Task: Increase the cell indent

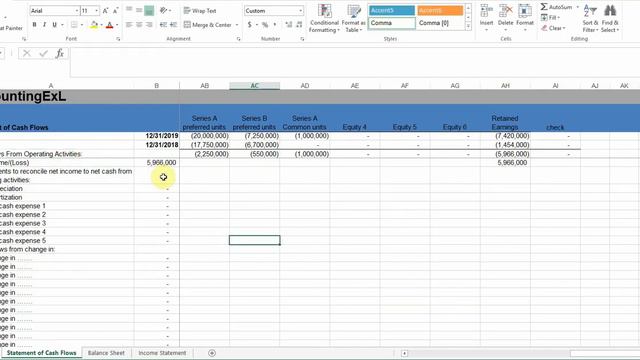Action: tap(173, 25)
